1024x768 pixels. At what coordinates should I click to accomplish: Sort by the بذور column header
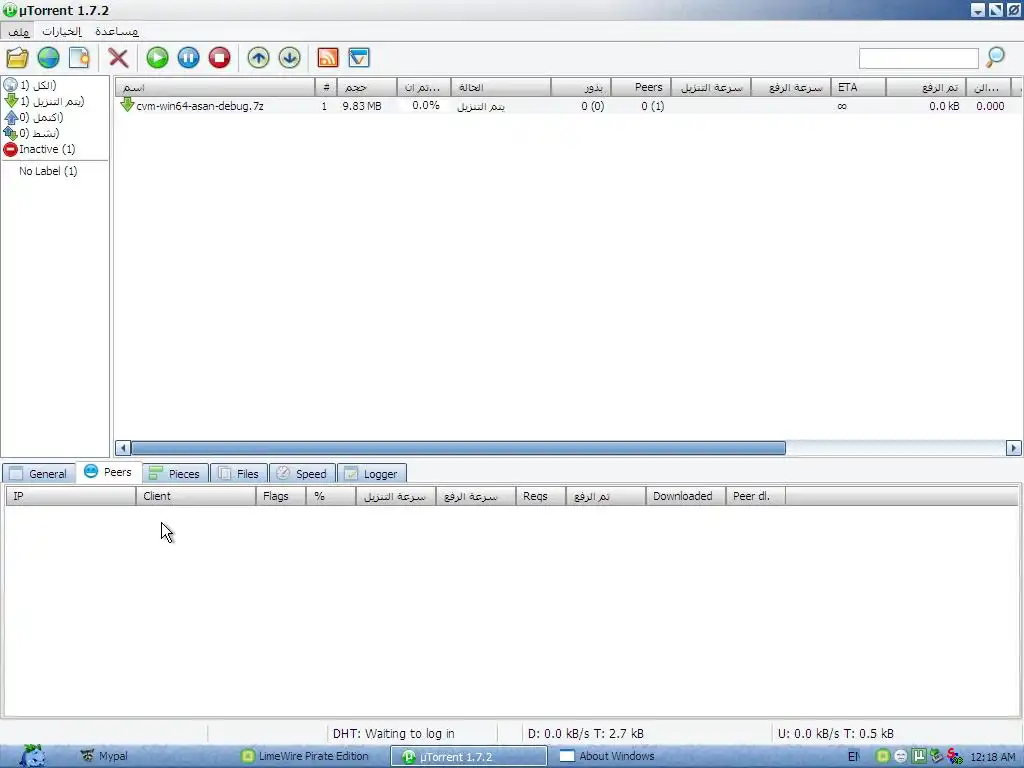581,88
